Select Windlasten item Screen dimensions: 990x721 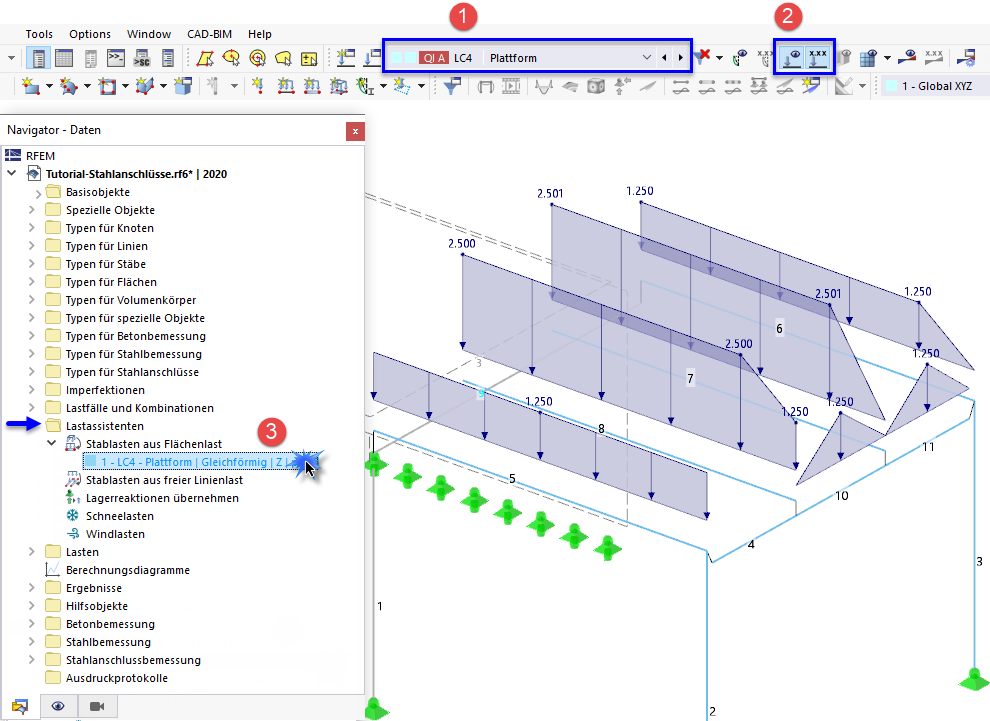coord(116,534)
